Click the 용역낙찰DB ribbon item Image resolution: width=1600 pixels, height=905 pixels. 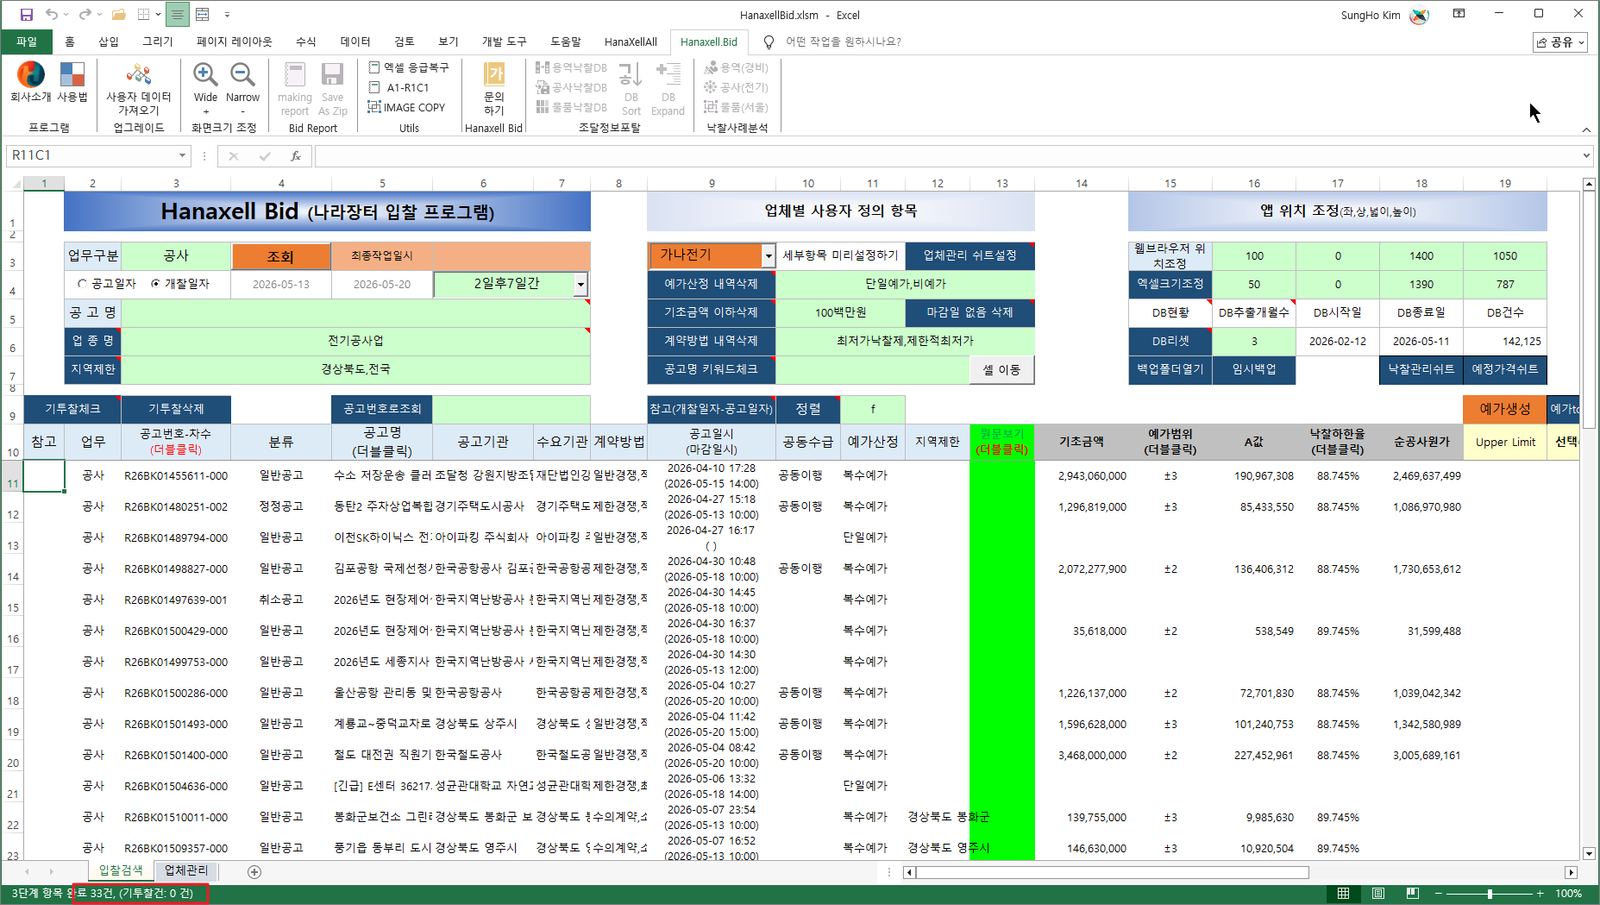coord(572,67)
